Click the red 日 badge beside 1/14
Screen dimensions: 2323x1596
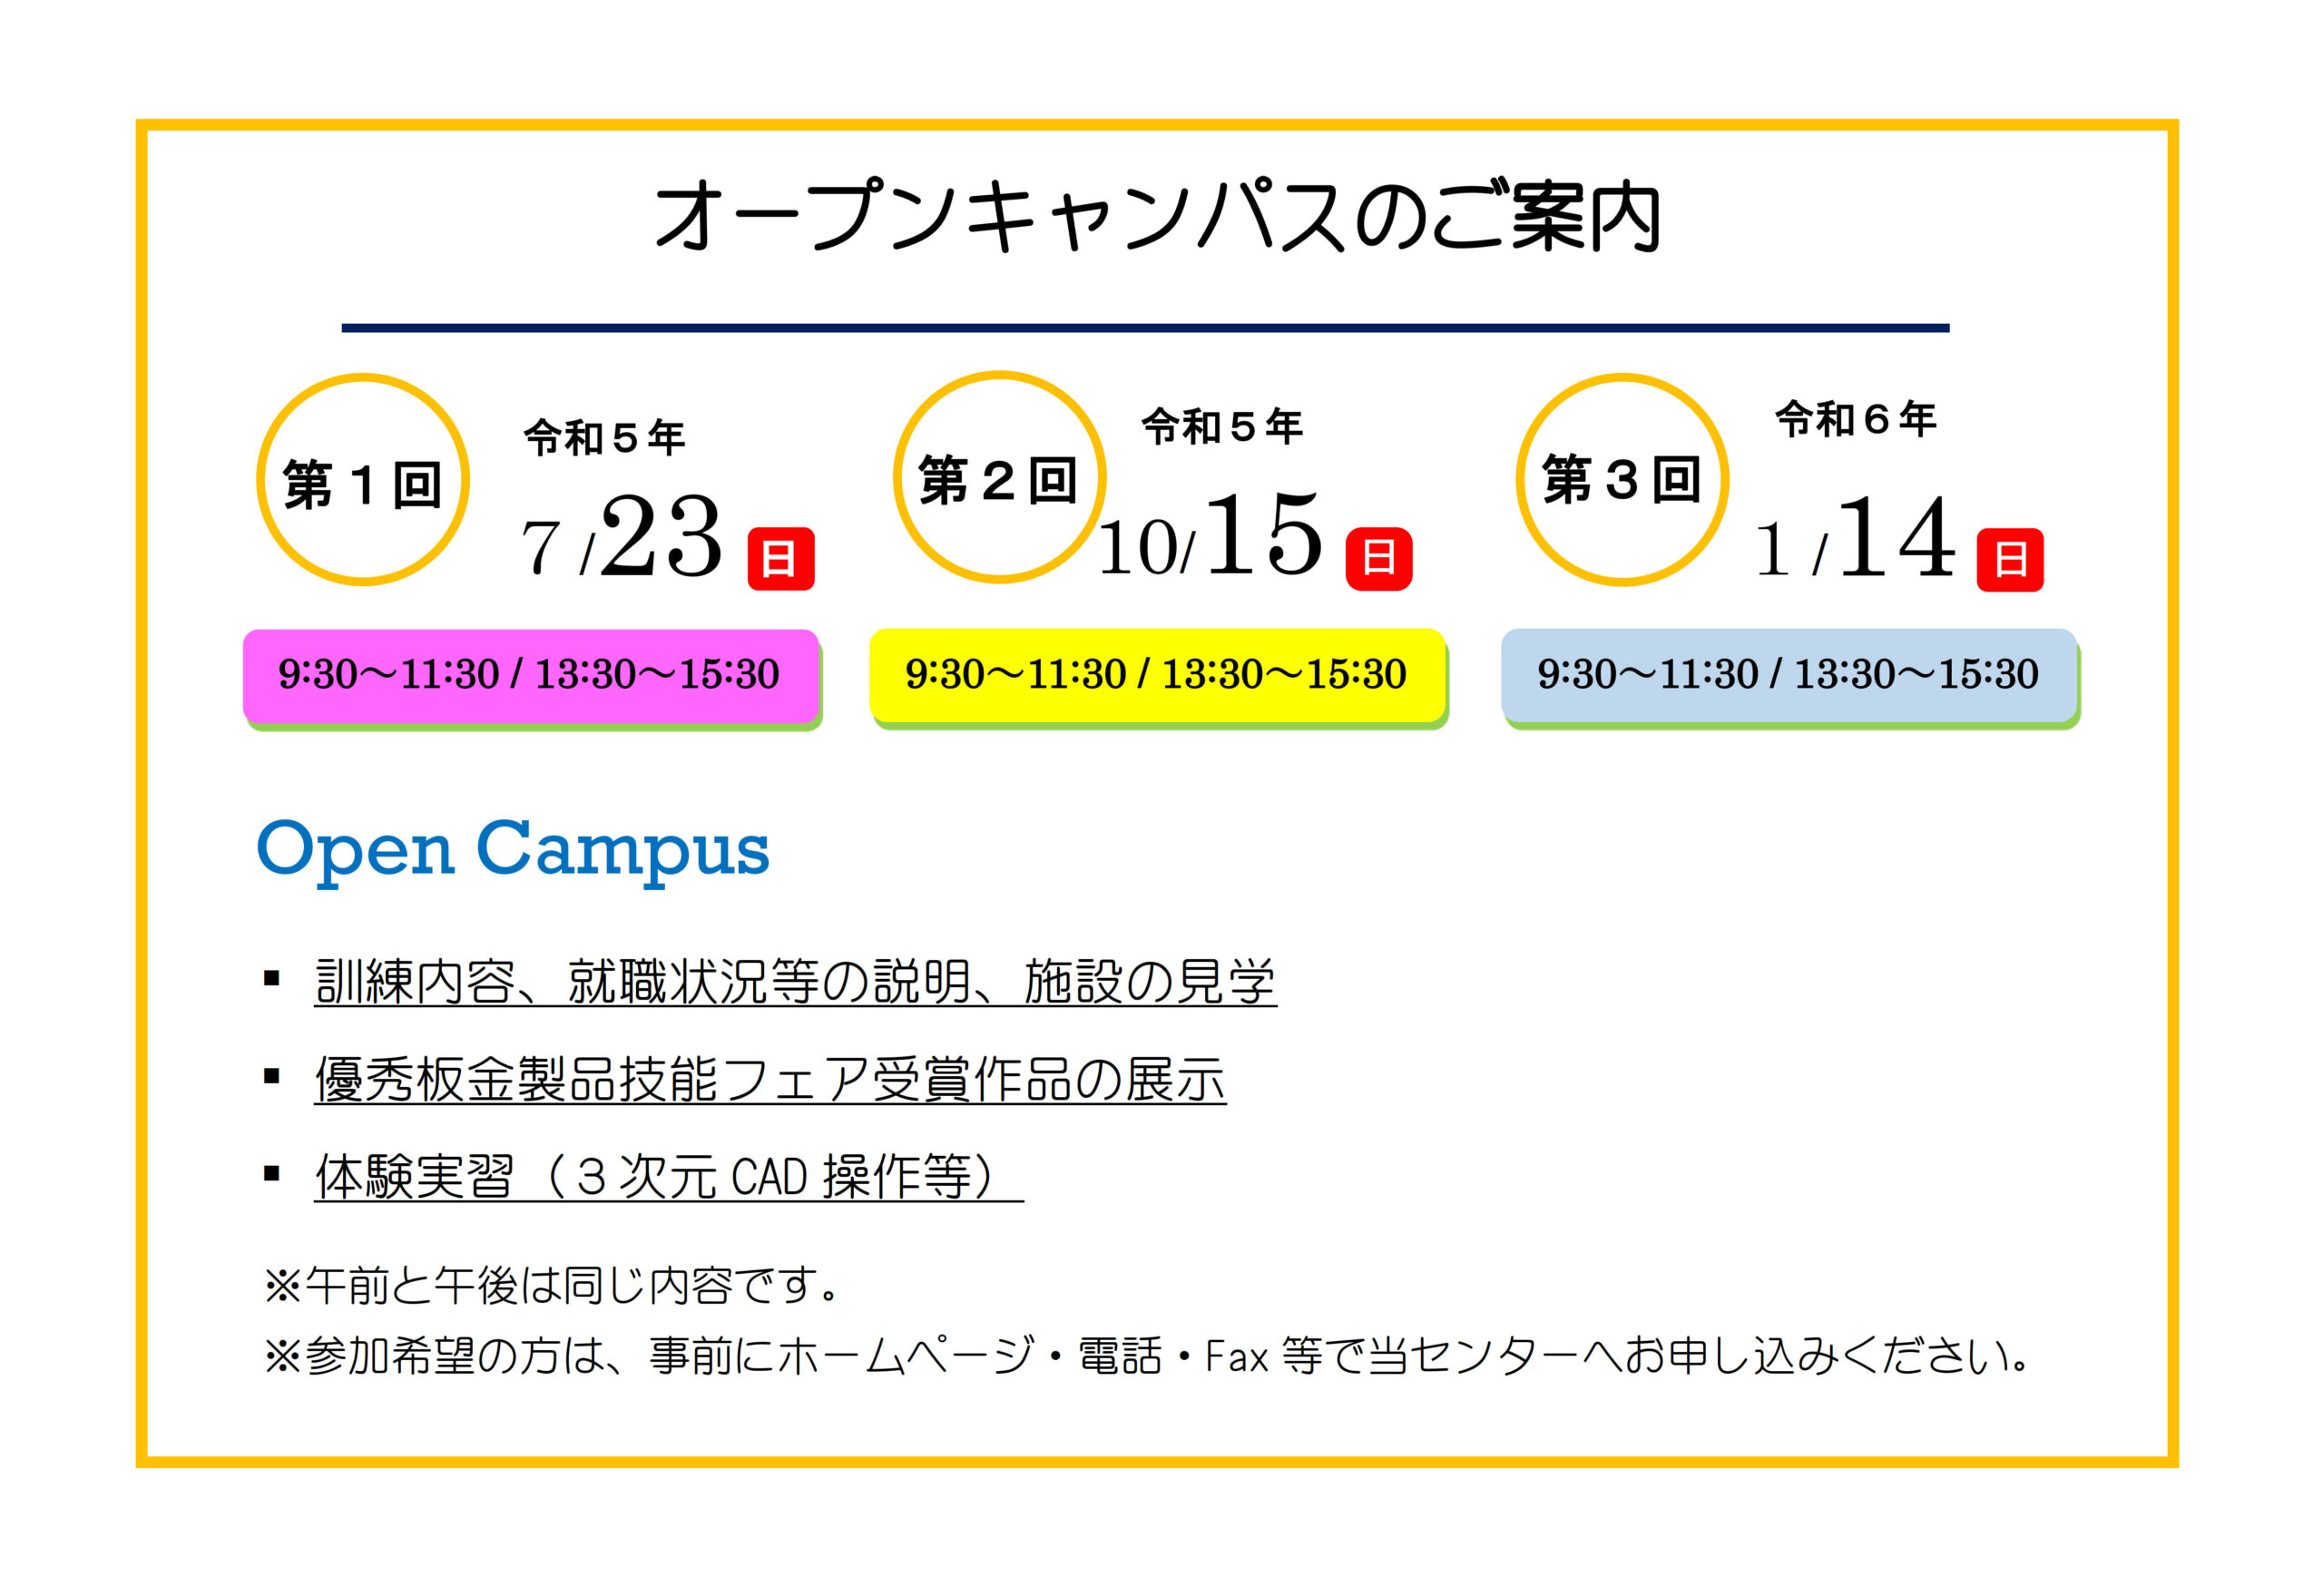pos(2010,559)
